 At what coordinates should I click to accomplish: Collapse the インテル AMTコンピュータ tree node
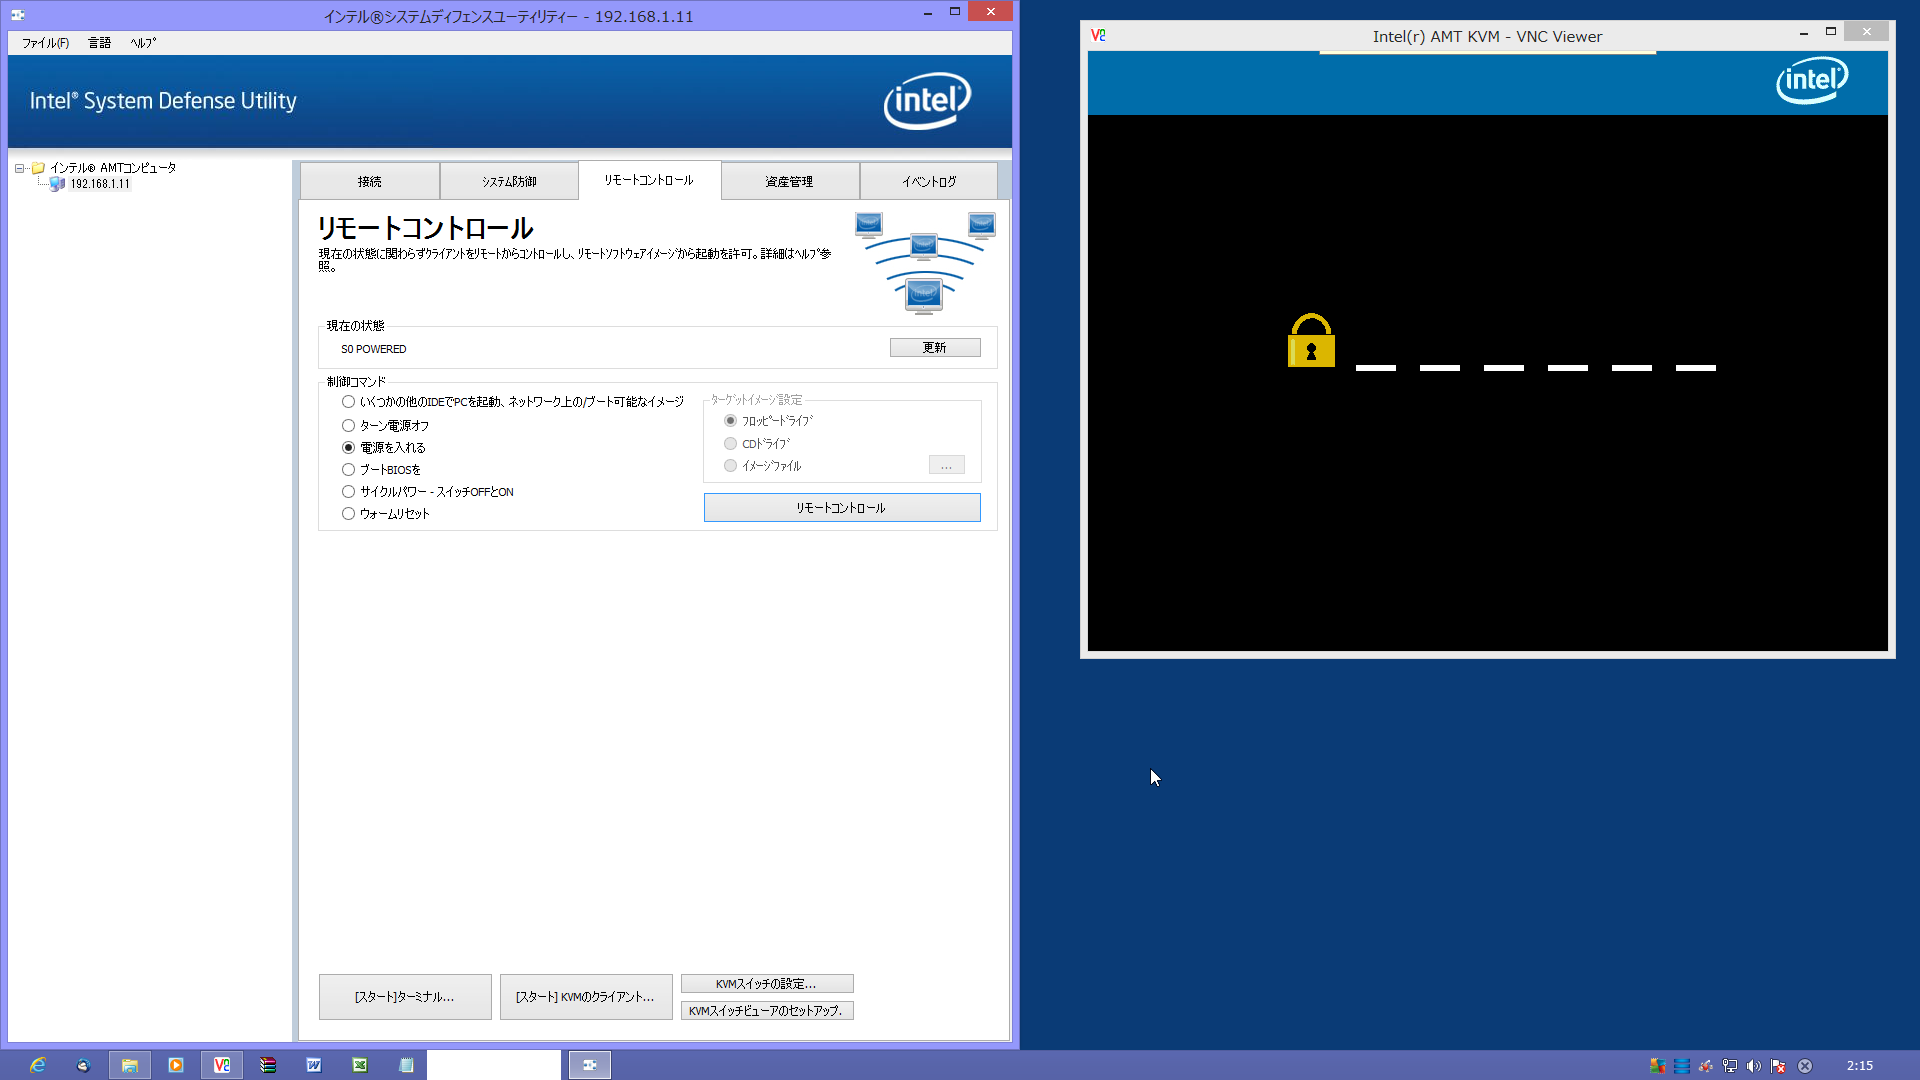click(x=19, y=169)
